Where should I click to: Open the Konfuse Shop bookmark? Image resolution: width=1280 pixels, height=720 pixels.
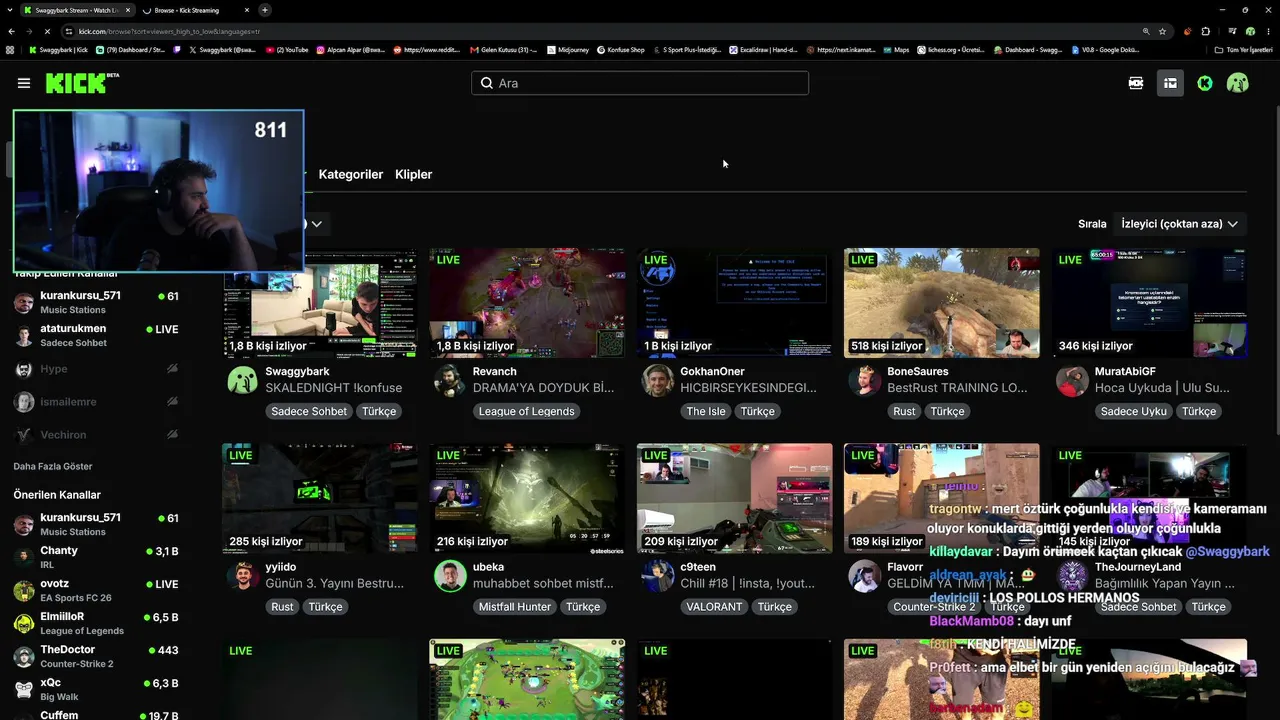tap(620, 50)
